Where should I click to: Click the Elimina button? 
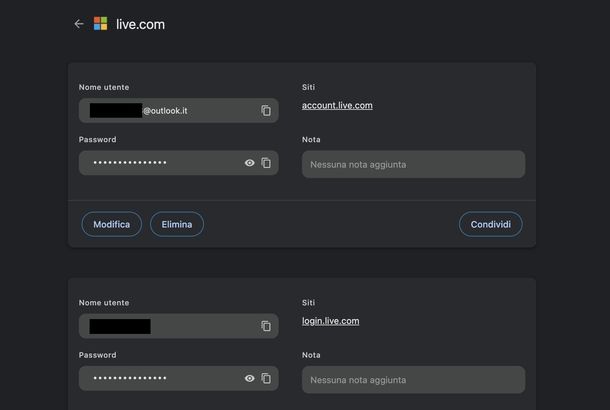tap(177, 224)
